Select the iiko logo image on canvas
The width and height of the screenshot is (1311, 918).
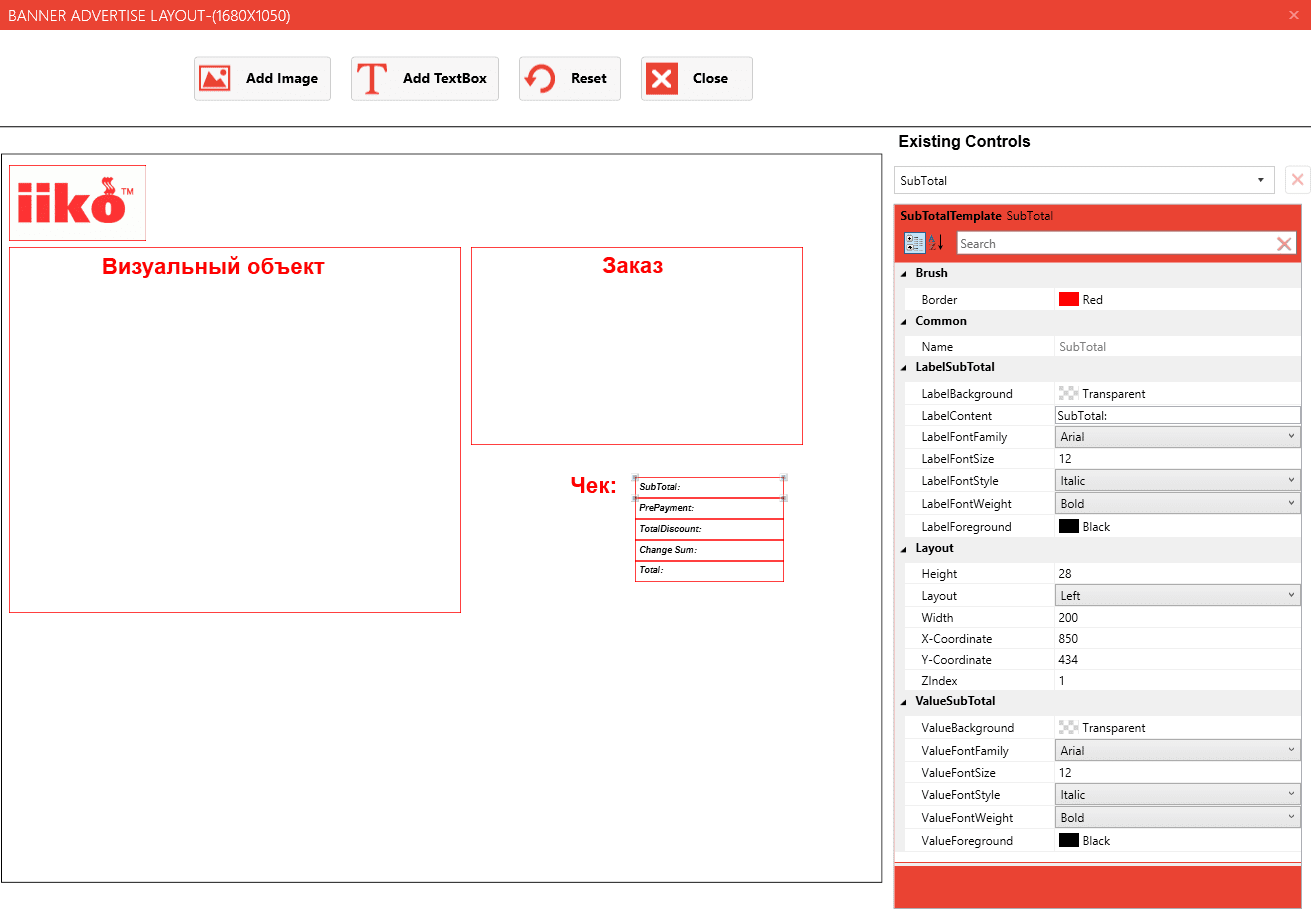tap(77, 203)
